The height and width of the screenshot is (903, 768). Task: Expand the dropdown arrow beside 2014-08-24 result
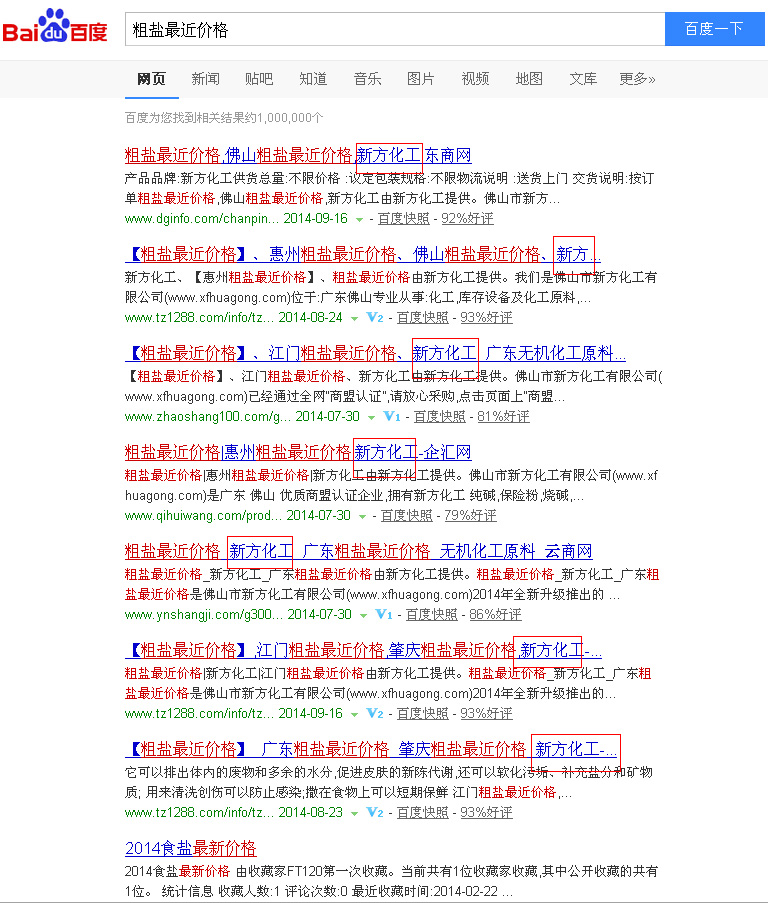pos(355,318)
